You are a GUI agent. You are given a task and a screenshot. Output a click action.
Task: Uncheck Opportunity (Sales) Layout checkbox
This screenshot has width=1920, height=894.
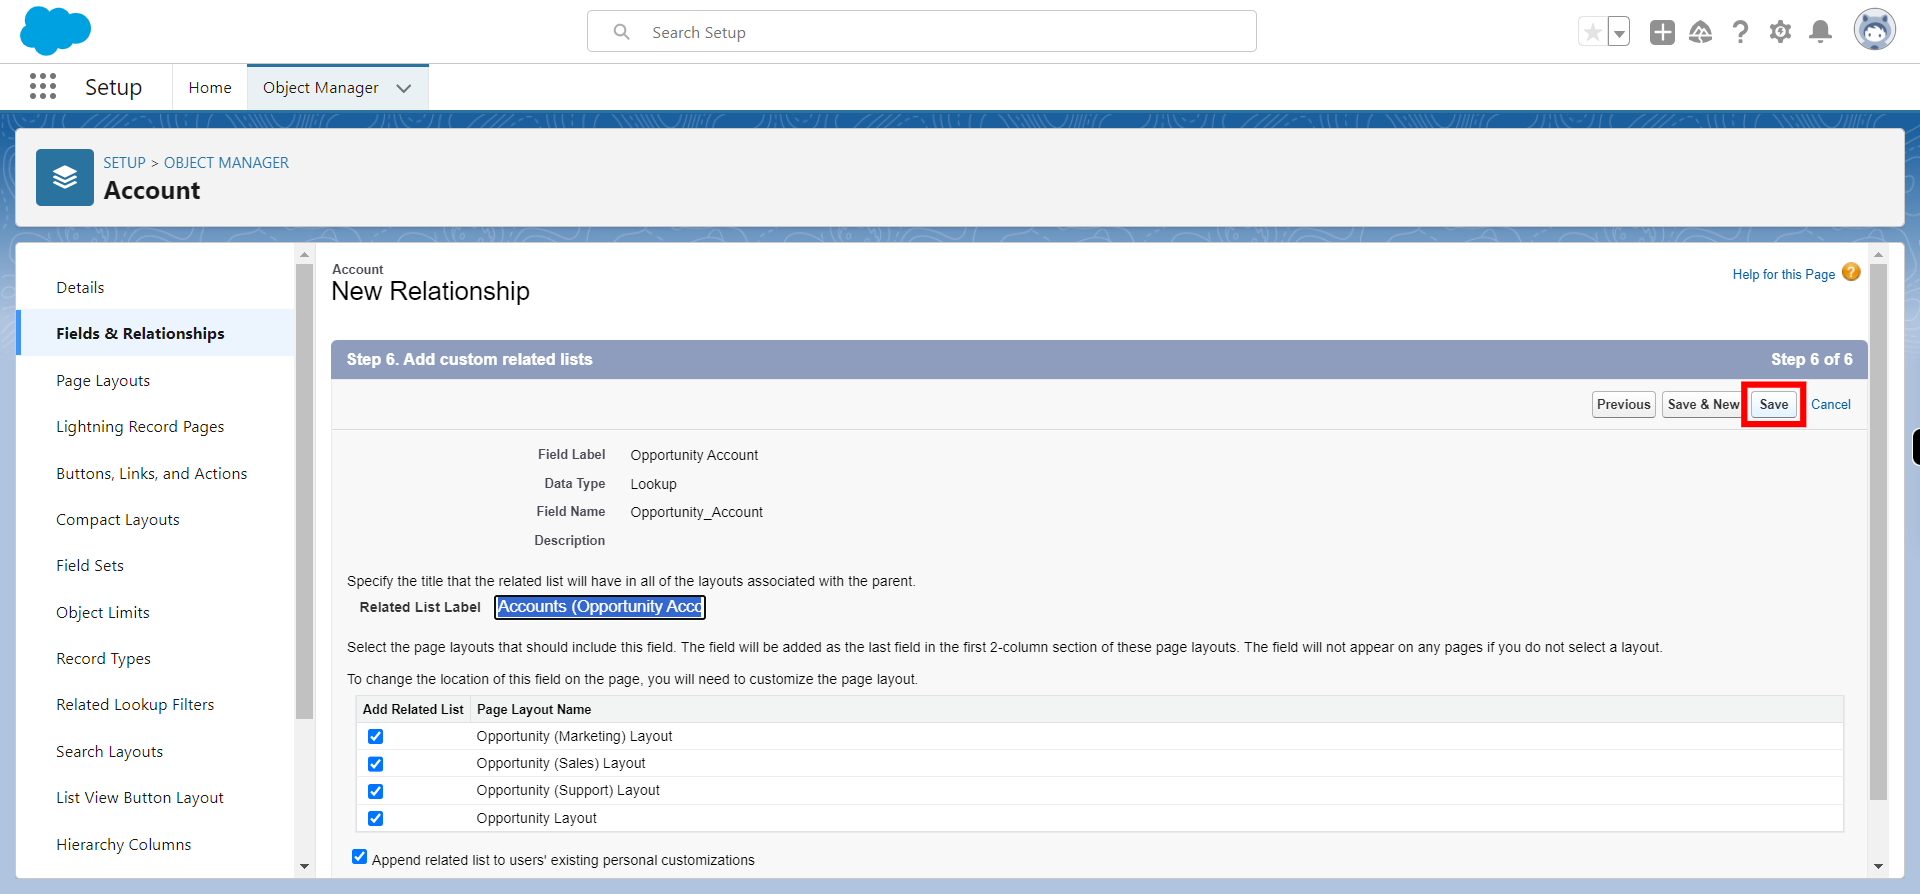tap(375, 764)
